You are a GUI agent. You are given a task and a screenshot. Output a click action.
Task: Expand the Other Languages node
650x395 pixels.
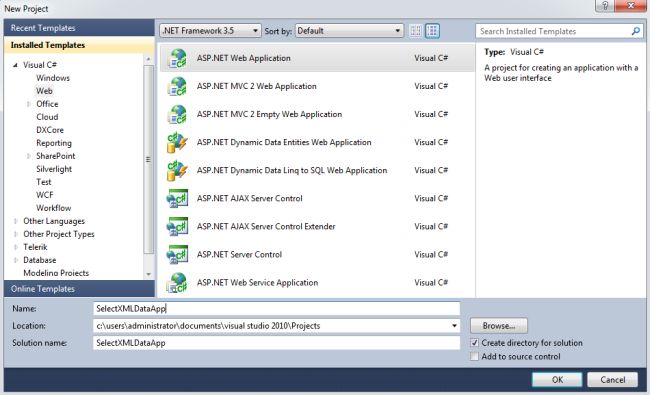coord(16,221)
